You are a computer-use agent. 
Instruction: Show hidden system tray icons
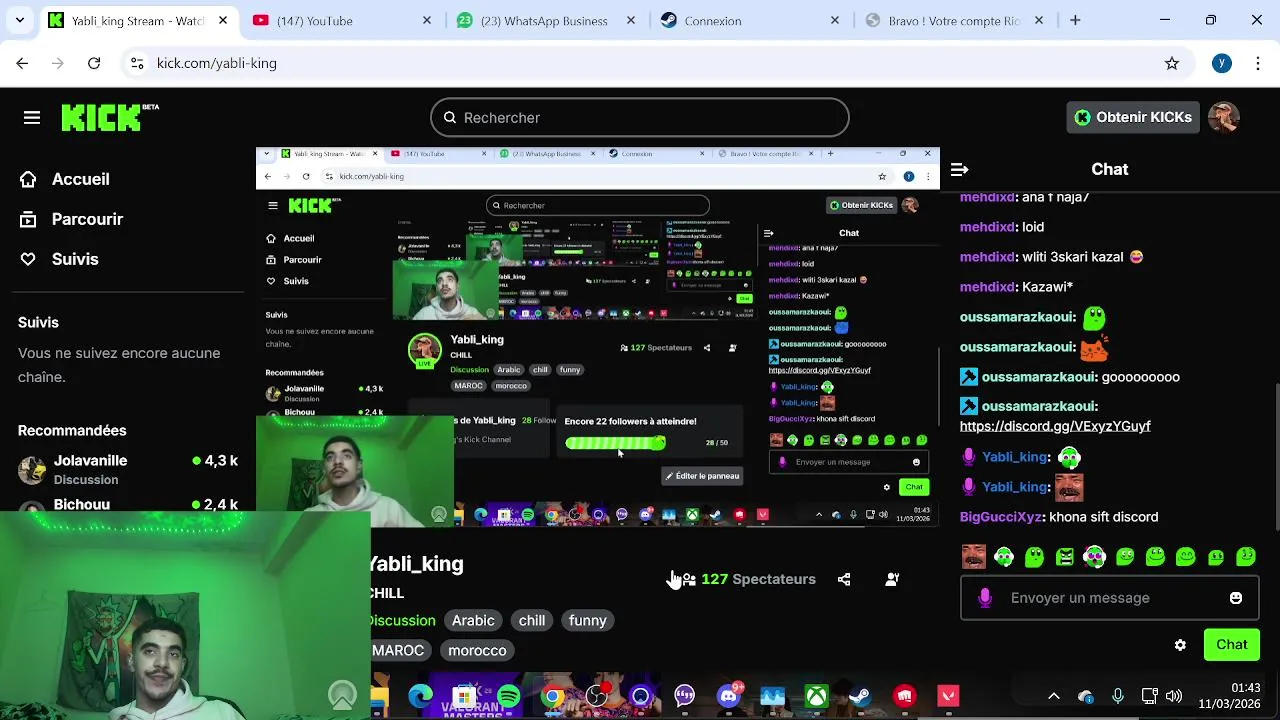tap(1053, 696)
